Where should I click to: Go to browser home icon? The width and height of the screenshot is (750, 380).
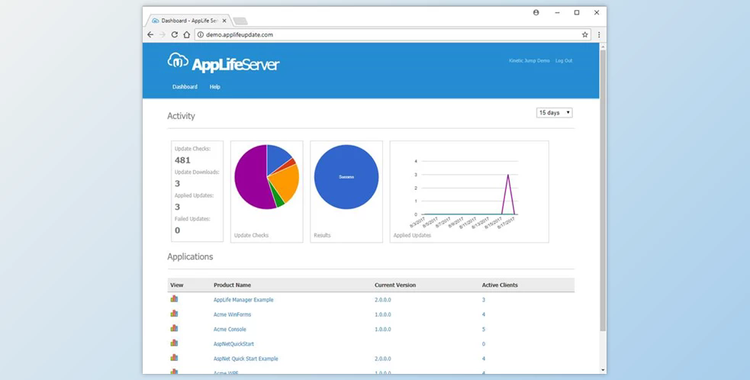pyautogui.click(x=187, y=35)
